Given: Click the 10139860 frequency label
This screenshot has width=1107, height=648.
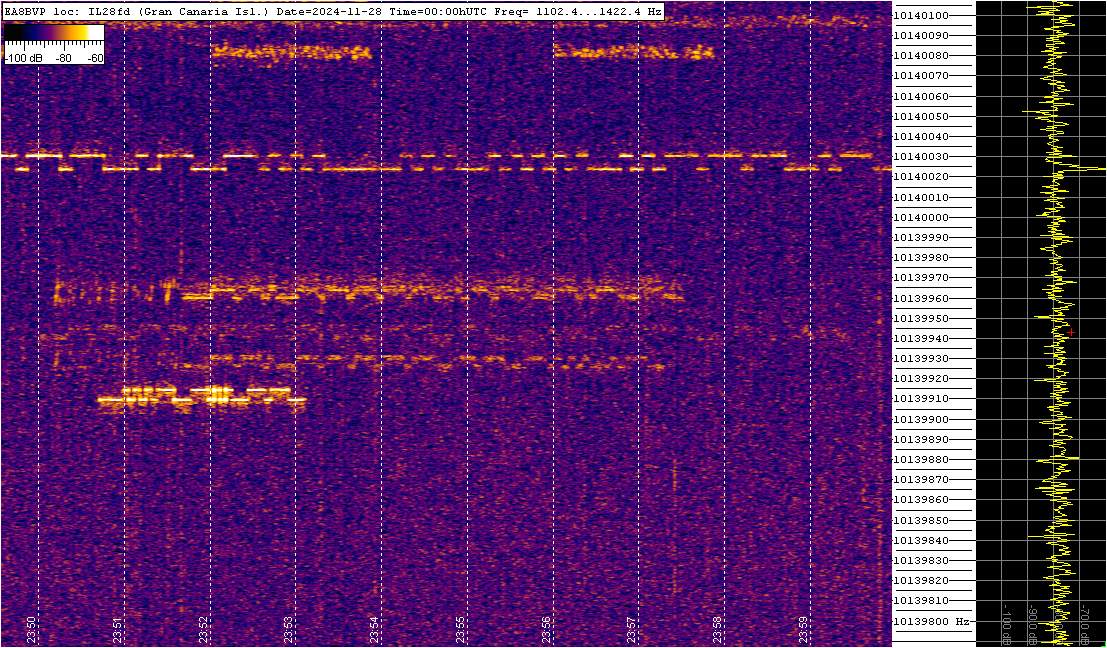Looking at the screenshot, I should coord(921,500).
